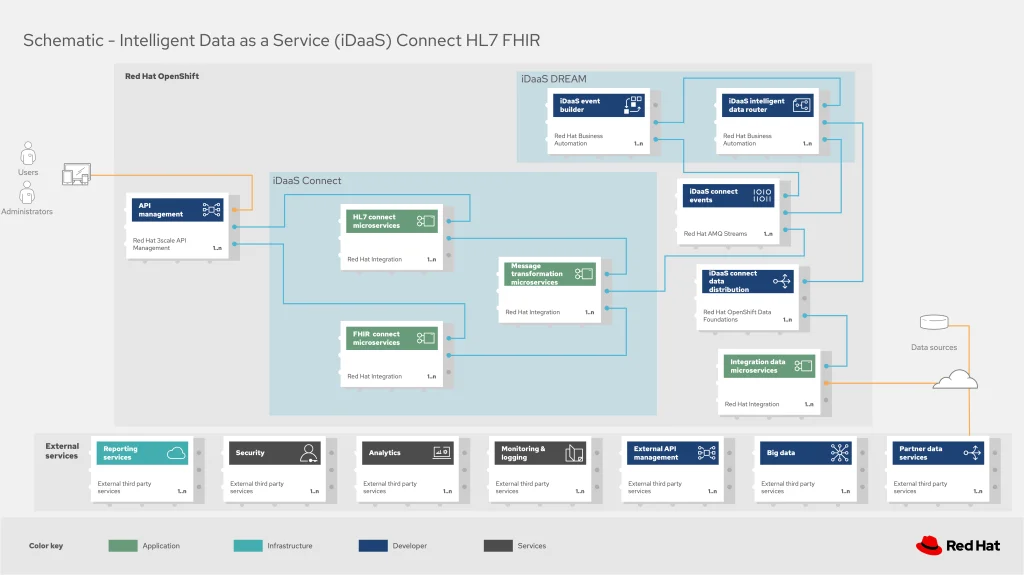
Task: Click the schematic title heading
Action: pyautogui.click(x=281, y=41)
